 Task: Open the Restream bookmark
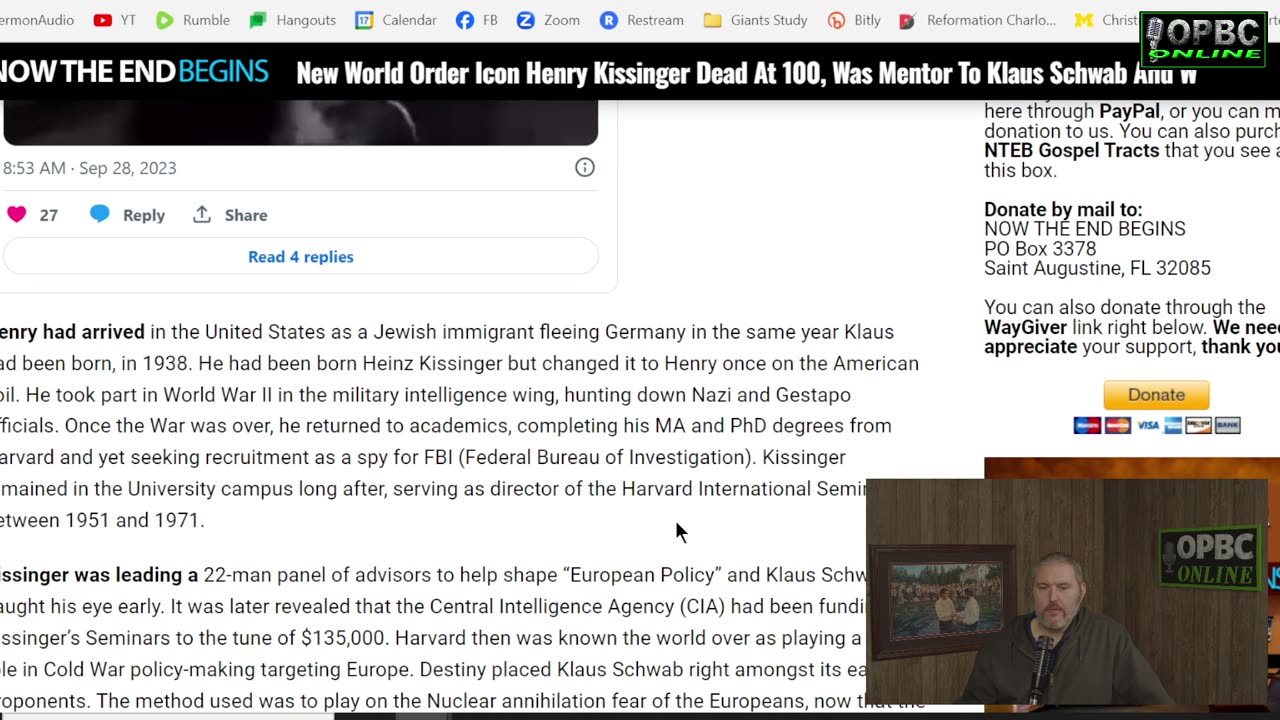(x=641, y=20)
